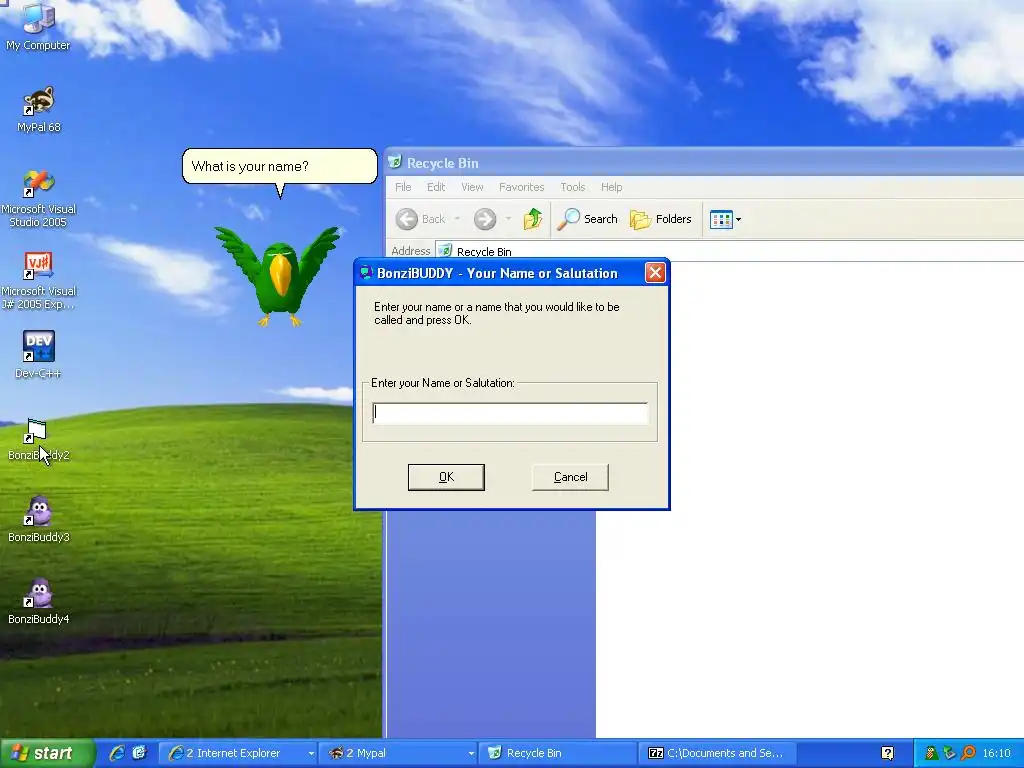Launch MyPal 68 desktop shortcut
This screenshot has width=1024, height=768.
(38, 108)
